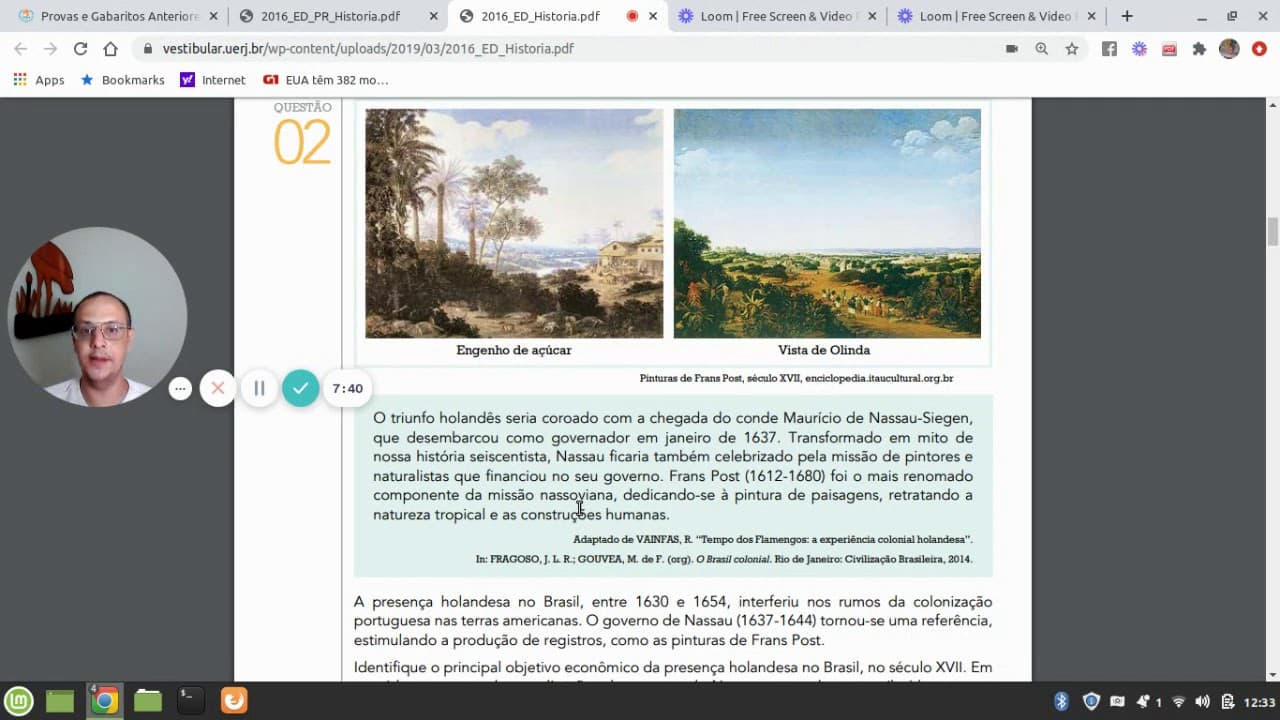The width and height of the screenshot is (1280, 720).
Task: Click the show desktop taskbar icon
Action: [60, 701]
